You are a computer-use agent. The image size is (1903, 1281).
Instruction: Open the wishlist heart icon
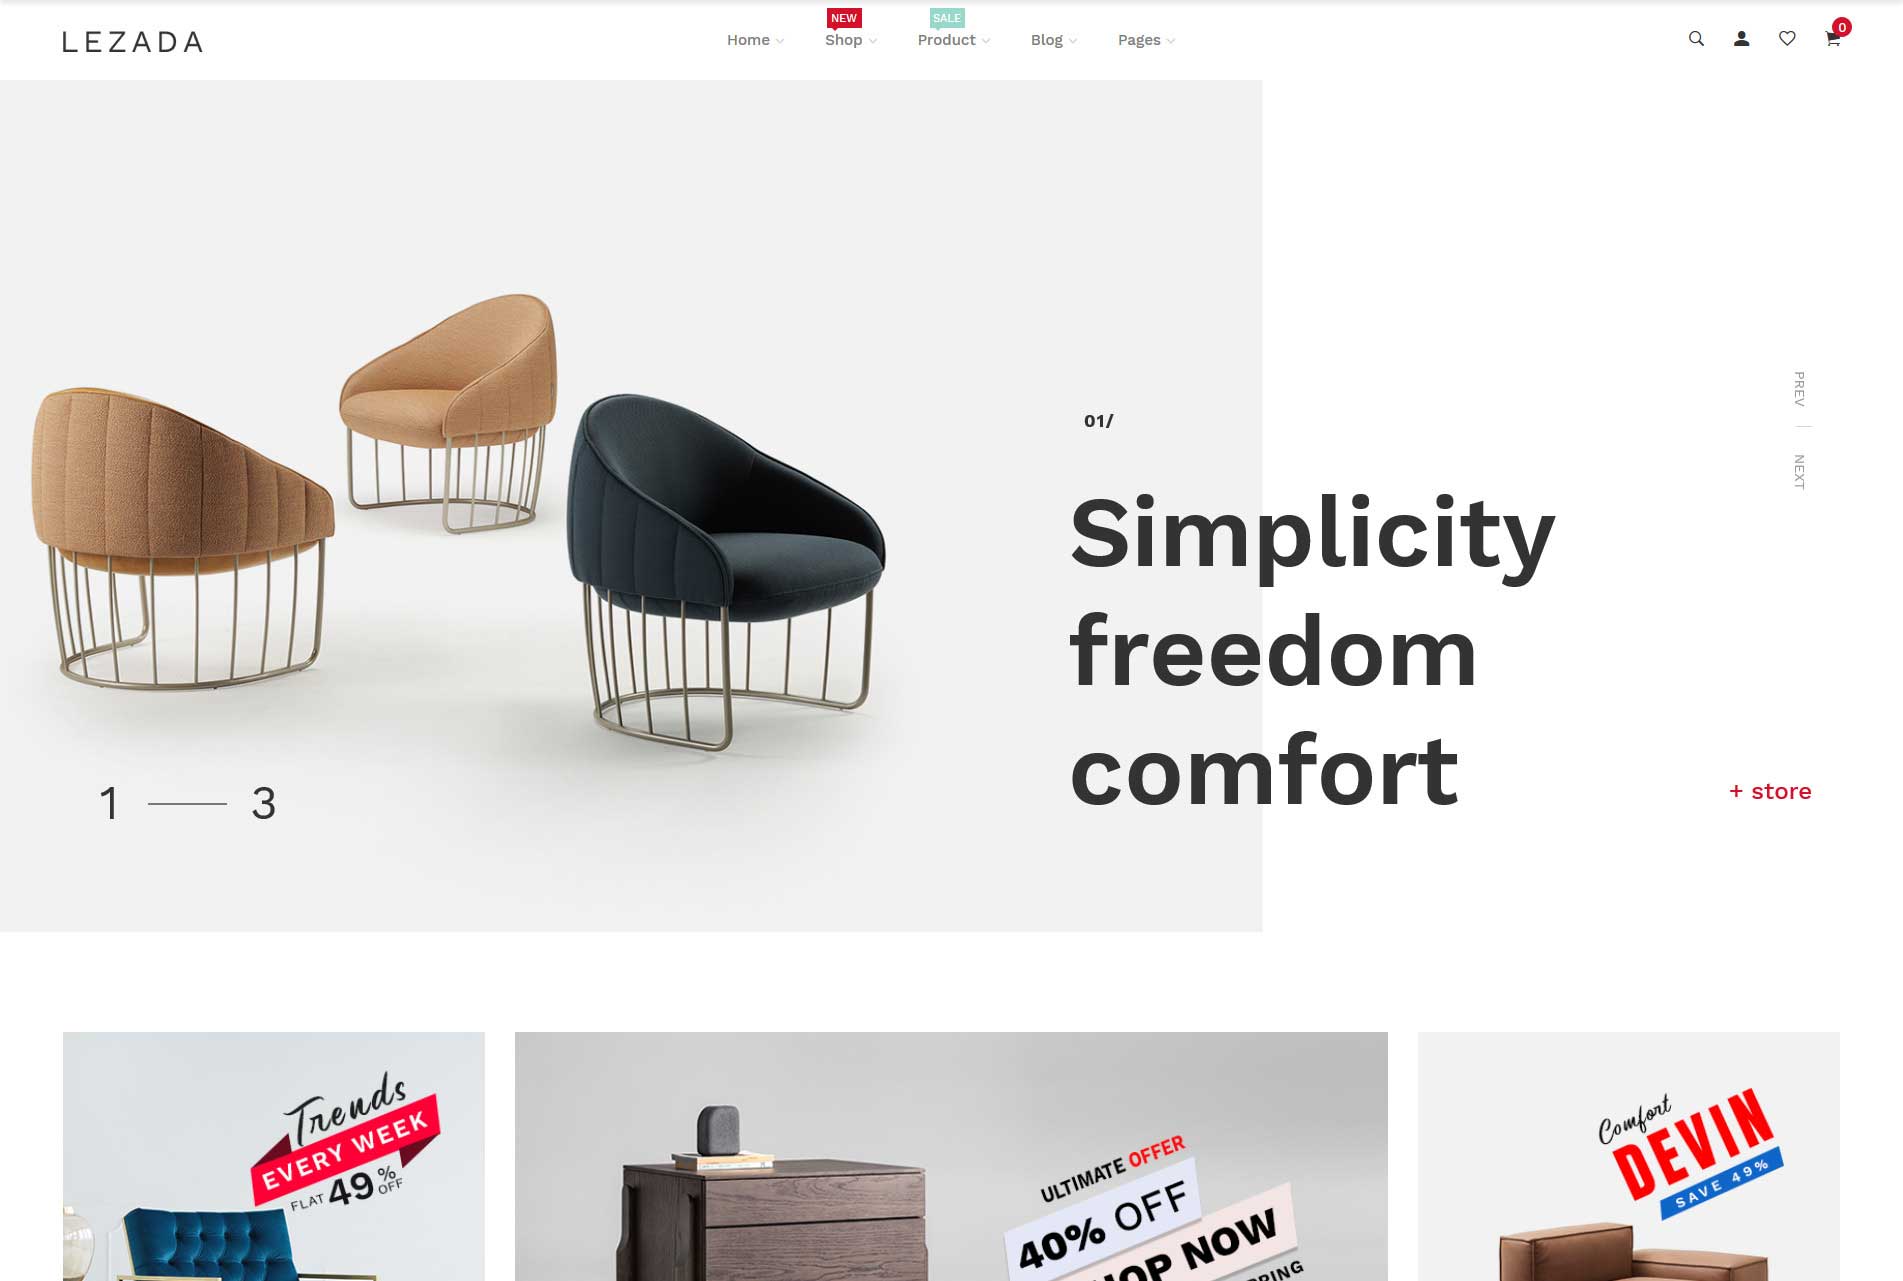click(1787, 39)
